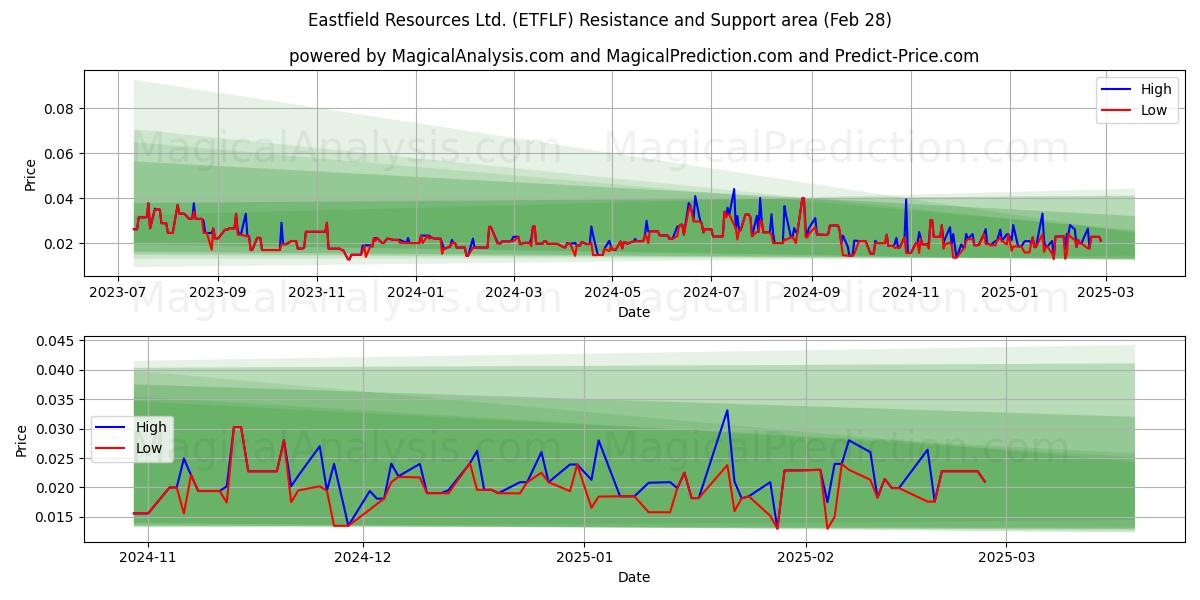Click the '2024-03' tick label on the top chart

click(x=513, y=292)
